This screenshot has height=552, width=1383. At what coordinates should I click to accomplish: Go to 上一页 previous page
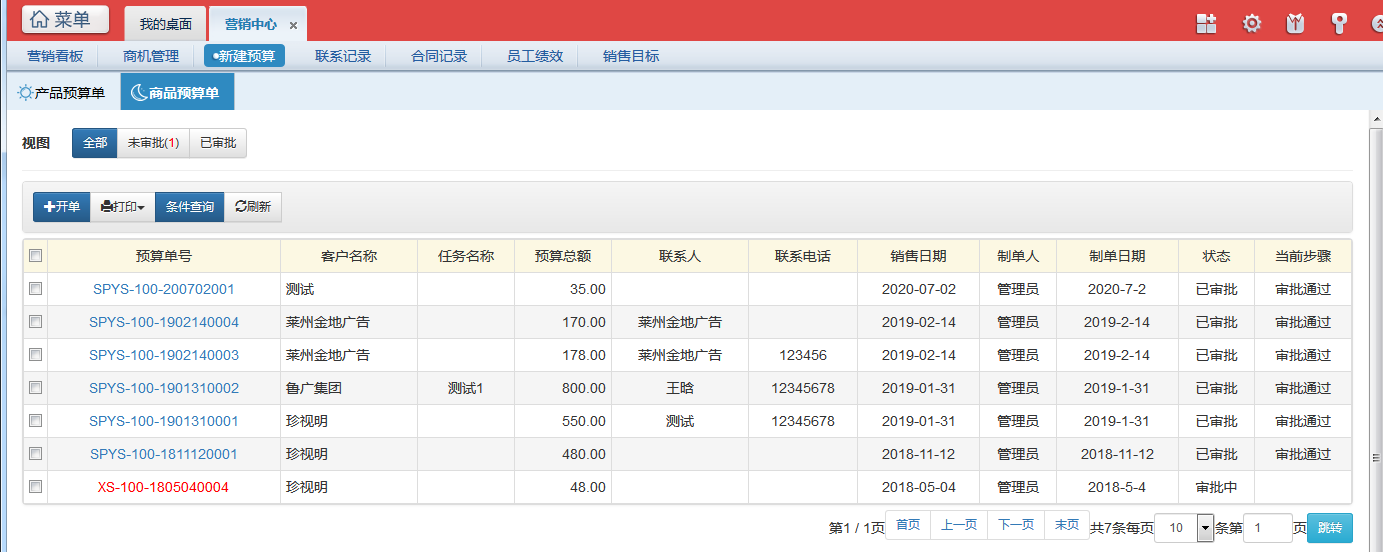[x=959, y=525]
